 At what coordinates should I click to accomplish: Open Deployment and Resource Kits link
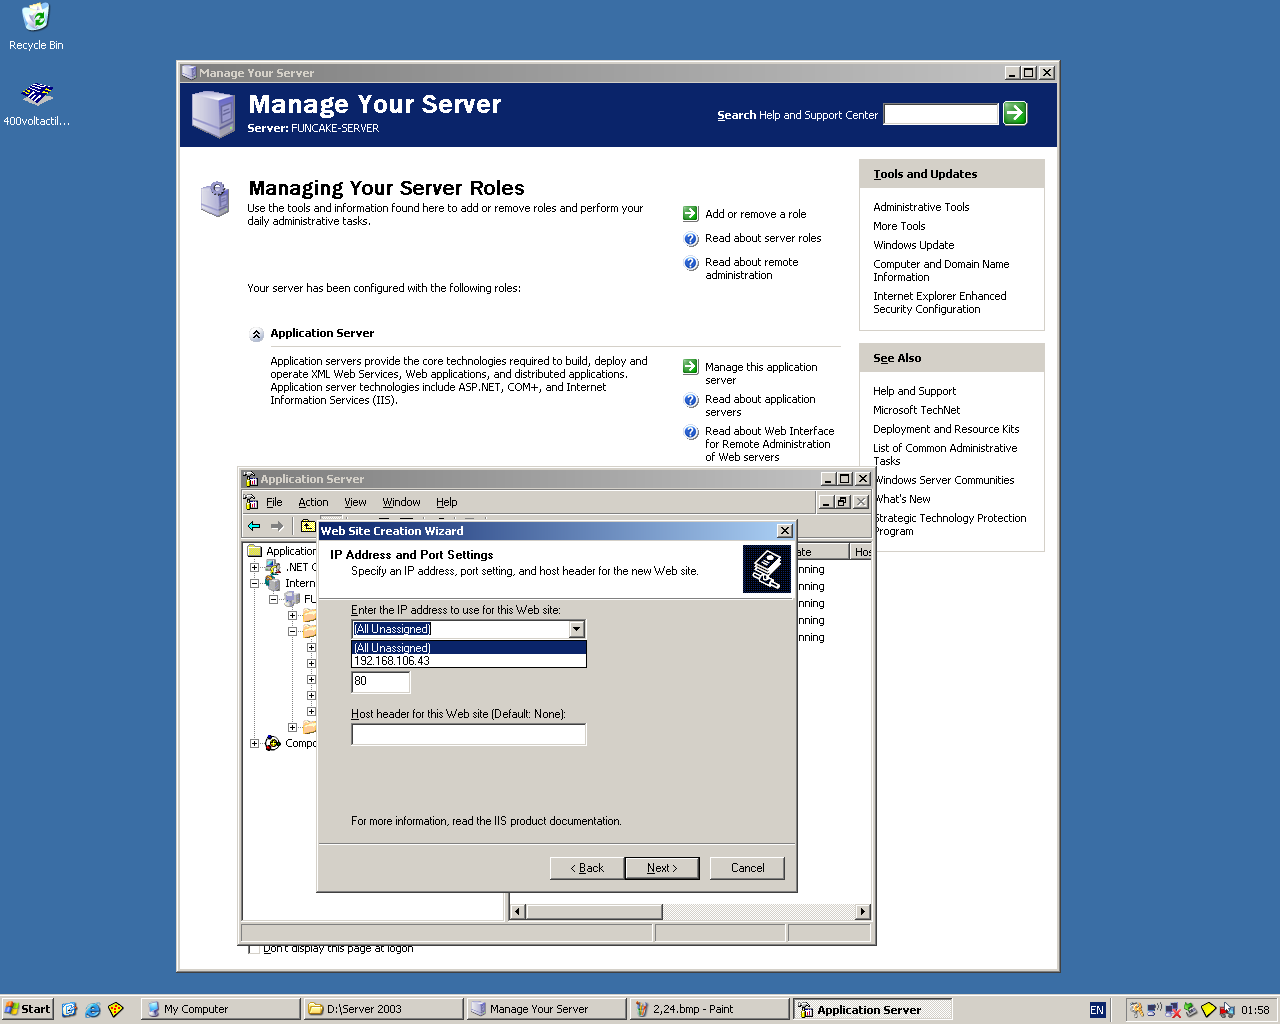[x=946, y=429]
